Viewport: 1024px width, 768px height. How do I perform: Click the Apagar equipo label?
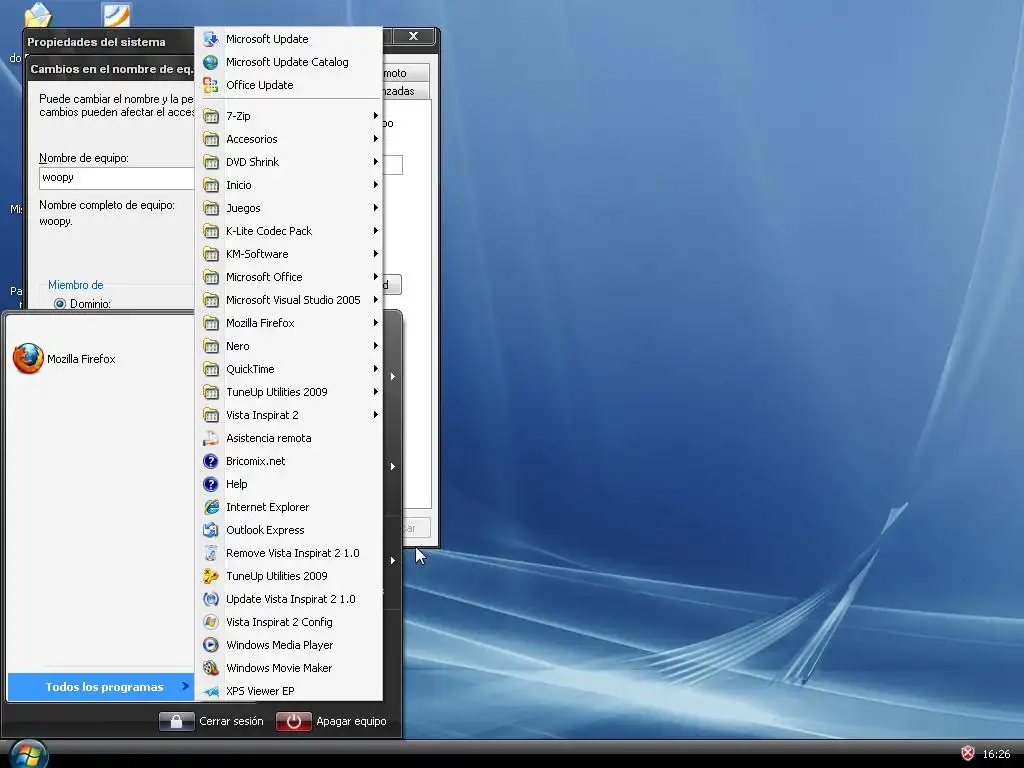point(351,721)
